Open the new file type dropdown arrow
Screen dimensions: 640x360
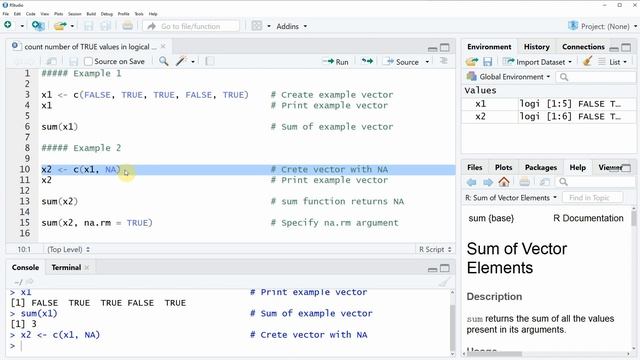(22, 26)
